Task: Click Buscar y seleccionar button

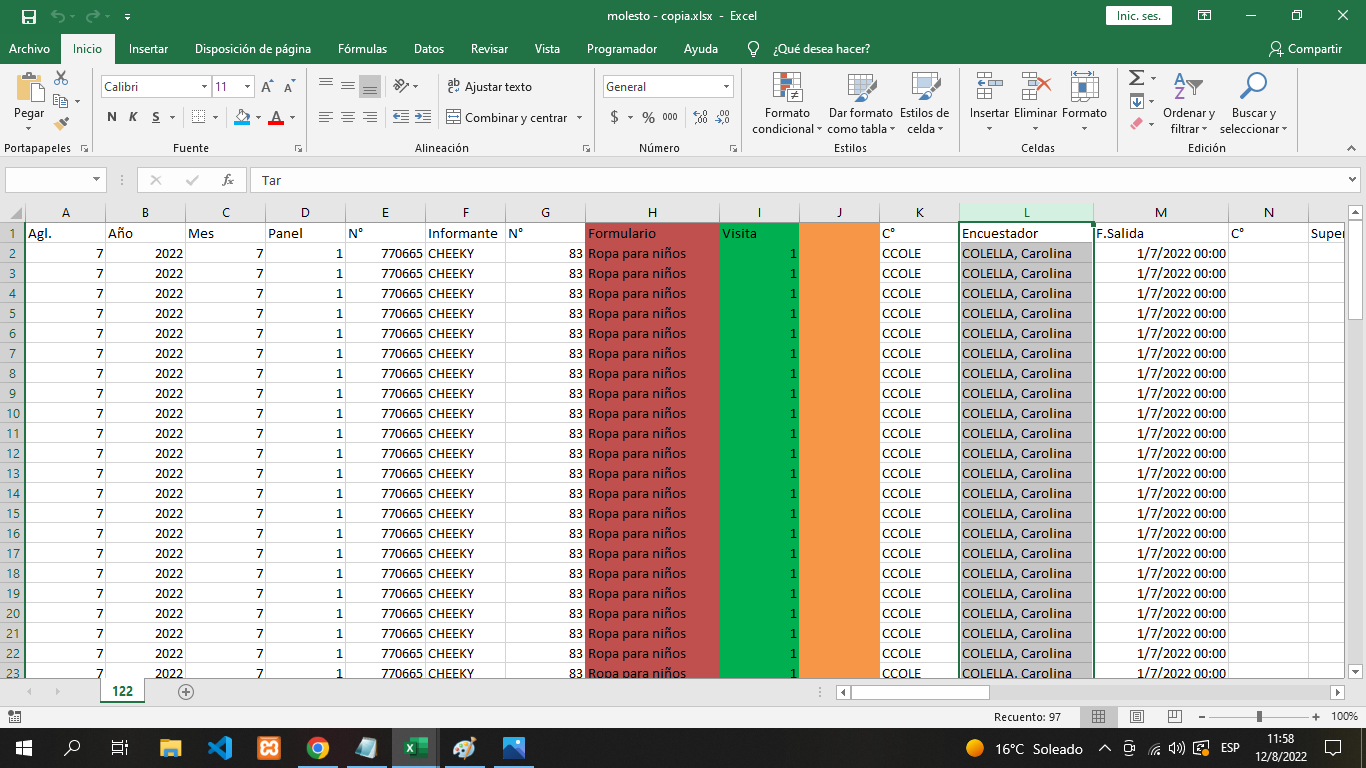Action: click(1253, 103)
